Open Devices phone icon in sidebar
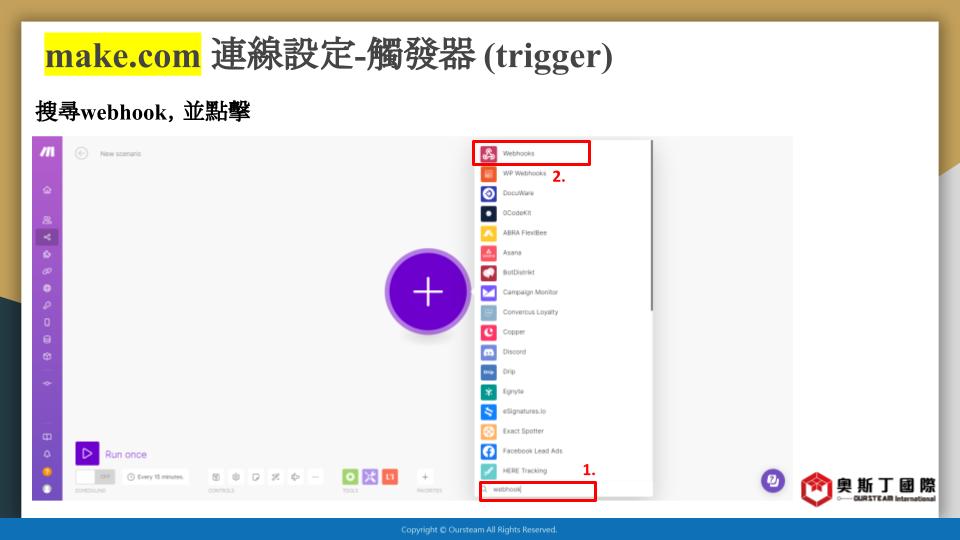This screenshot has width=960, height=540. [x=47, y=322]
